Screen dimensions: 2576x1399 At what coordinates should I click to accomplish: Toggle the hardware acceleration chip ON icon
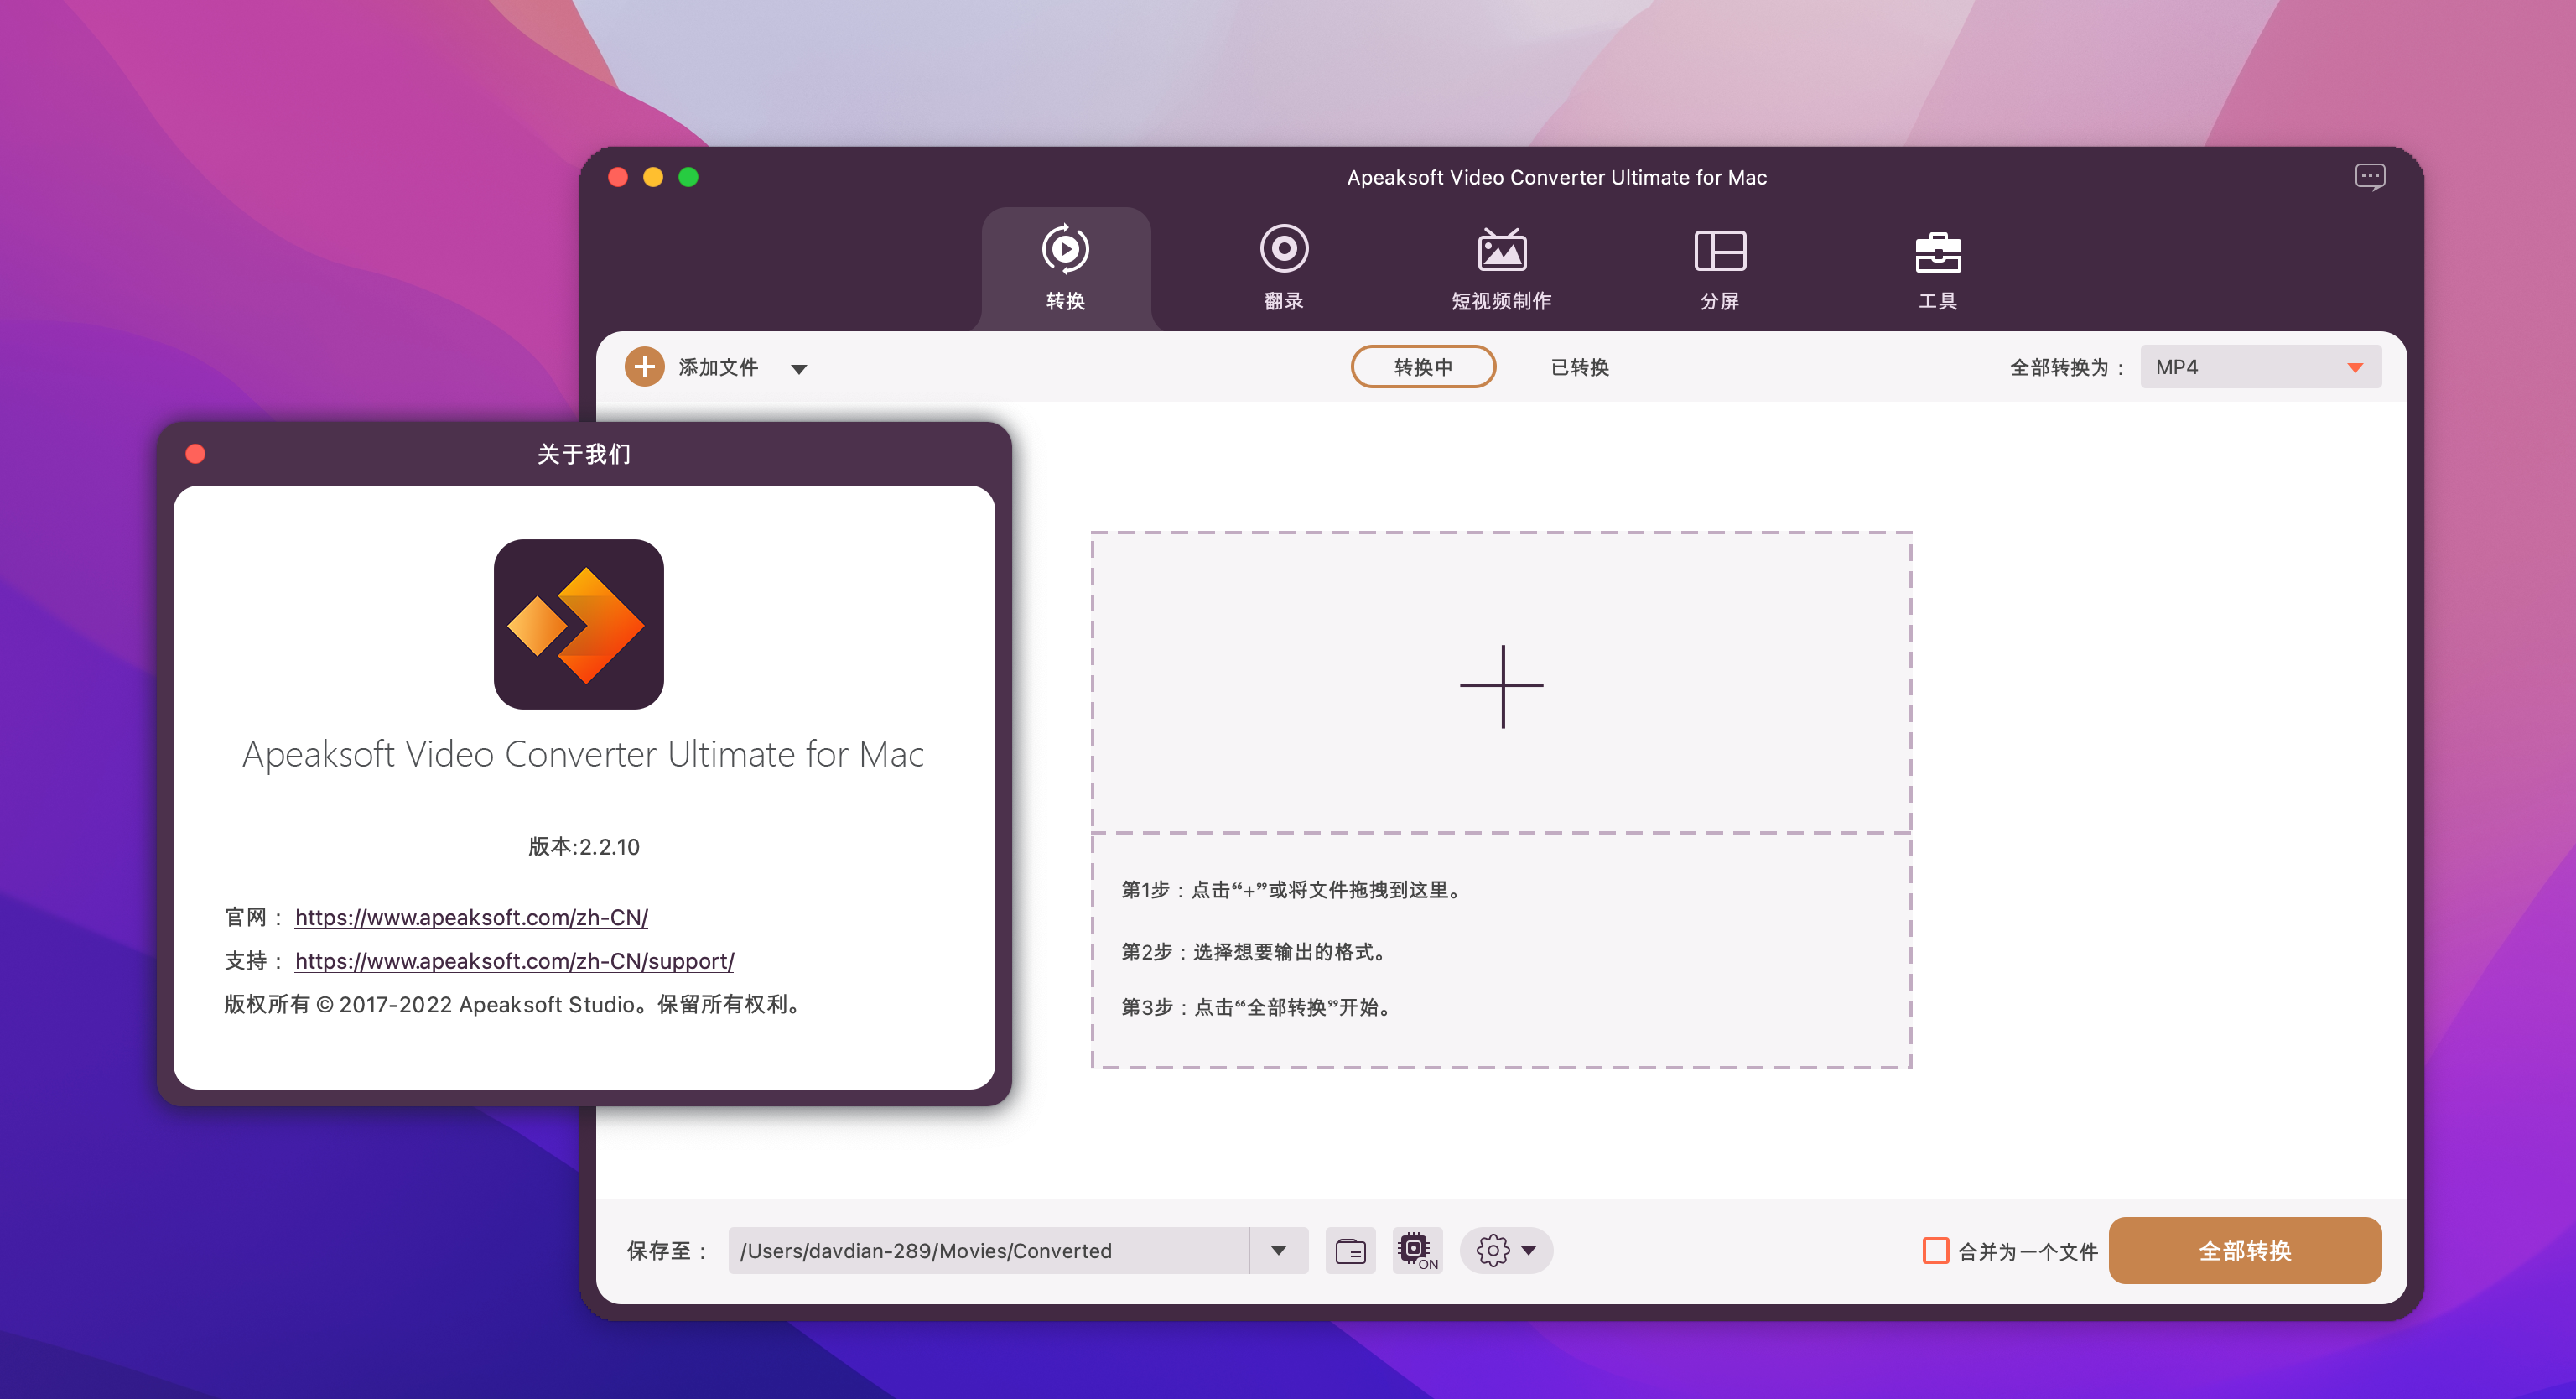point(1416,1250)
